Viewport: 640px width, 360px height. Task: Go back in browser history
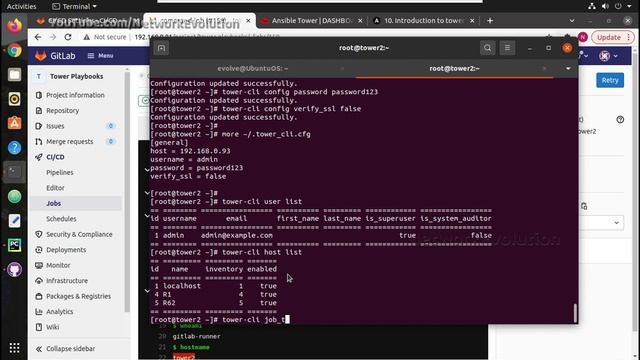point(38,37)
